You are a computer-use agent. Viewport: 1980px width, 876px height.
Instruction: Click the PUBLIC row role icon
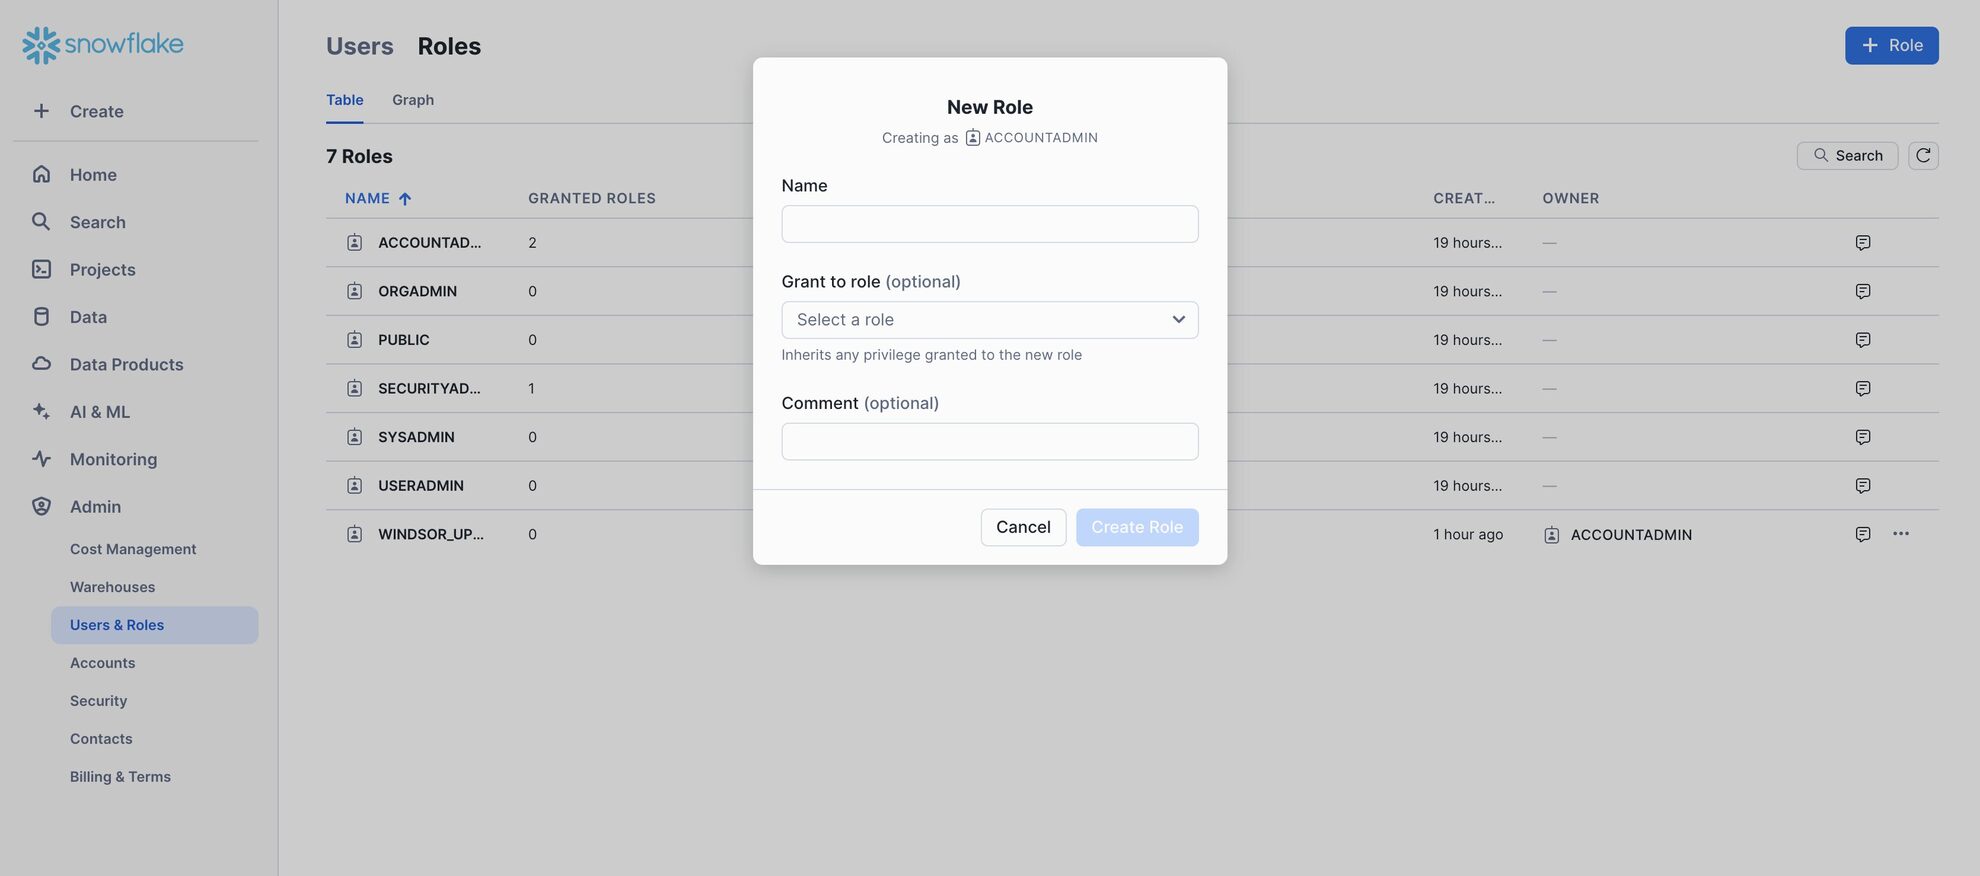354,340
